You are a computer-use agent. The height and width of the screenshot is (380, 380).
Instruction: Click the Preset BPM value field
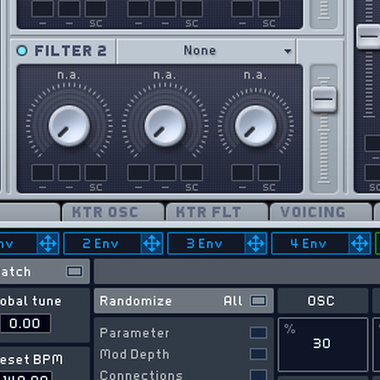click(x=26, y=376)
